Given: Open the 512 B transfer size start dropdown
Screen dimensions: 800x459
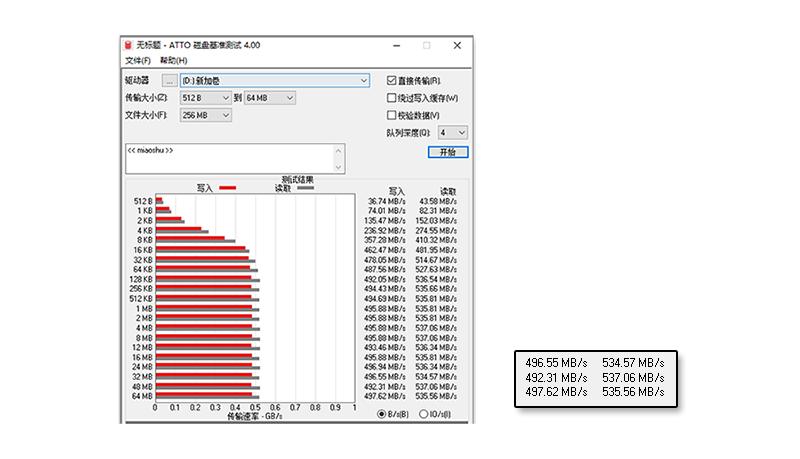Looking at the screenshot, I should (x=206, y=98).
